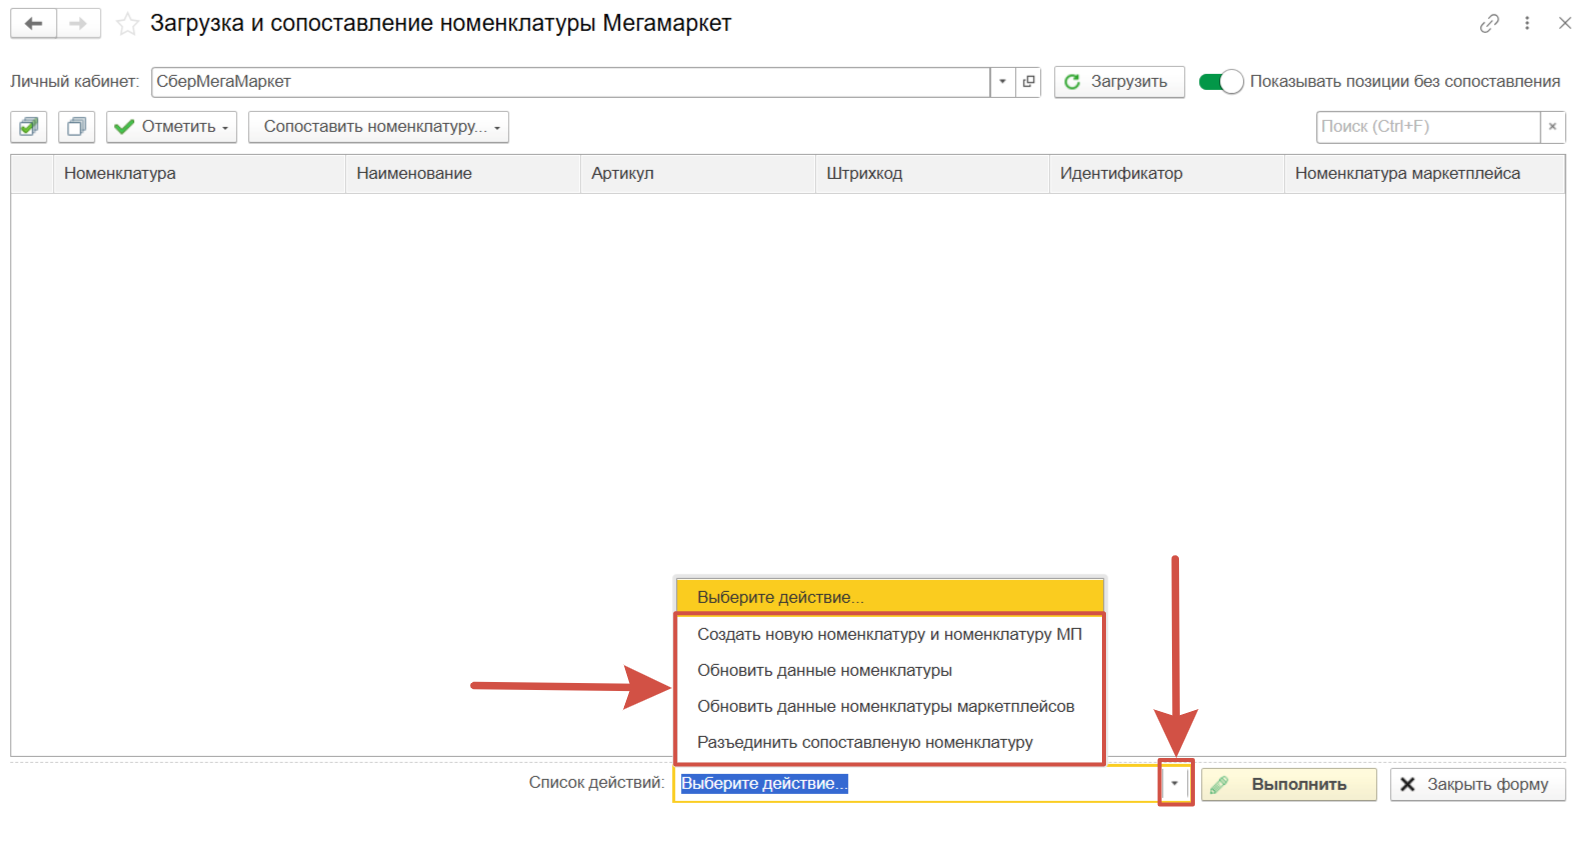Open the Отметить dropdown button
This screenshot has width=1586, height=844.
click(x=172, y=127)
